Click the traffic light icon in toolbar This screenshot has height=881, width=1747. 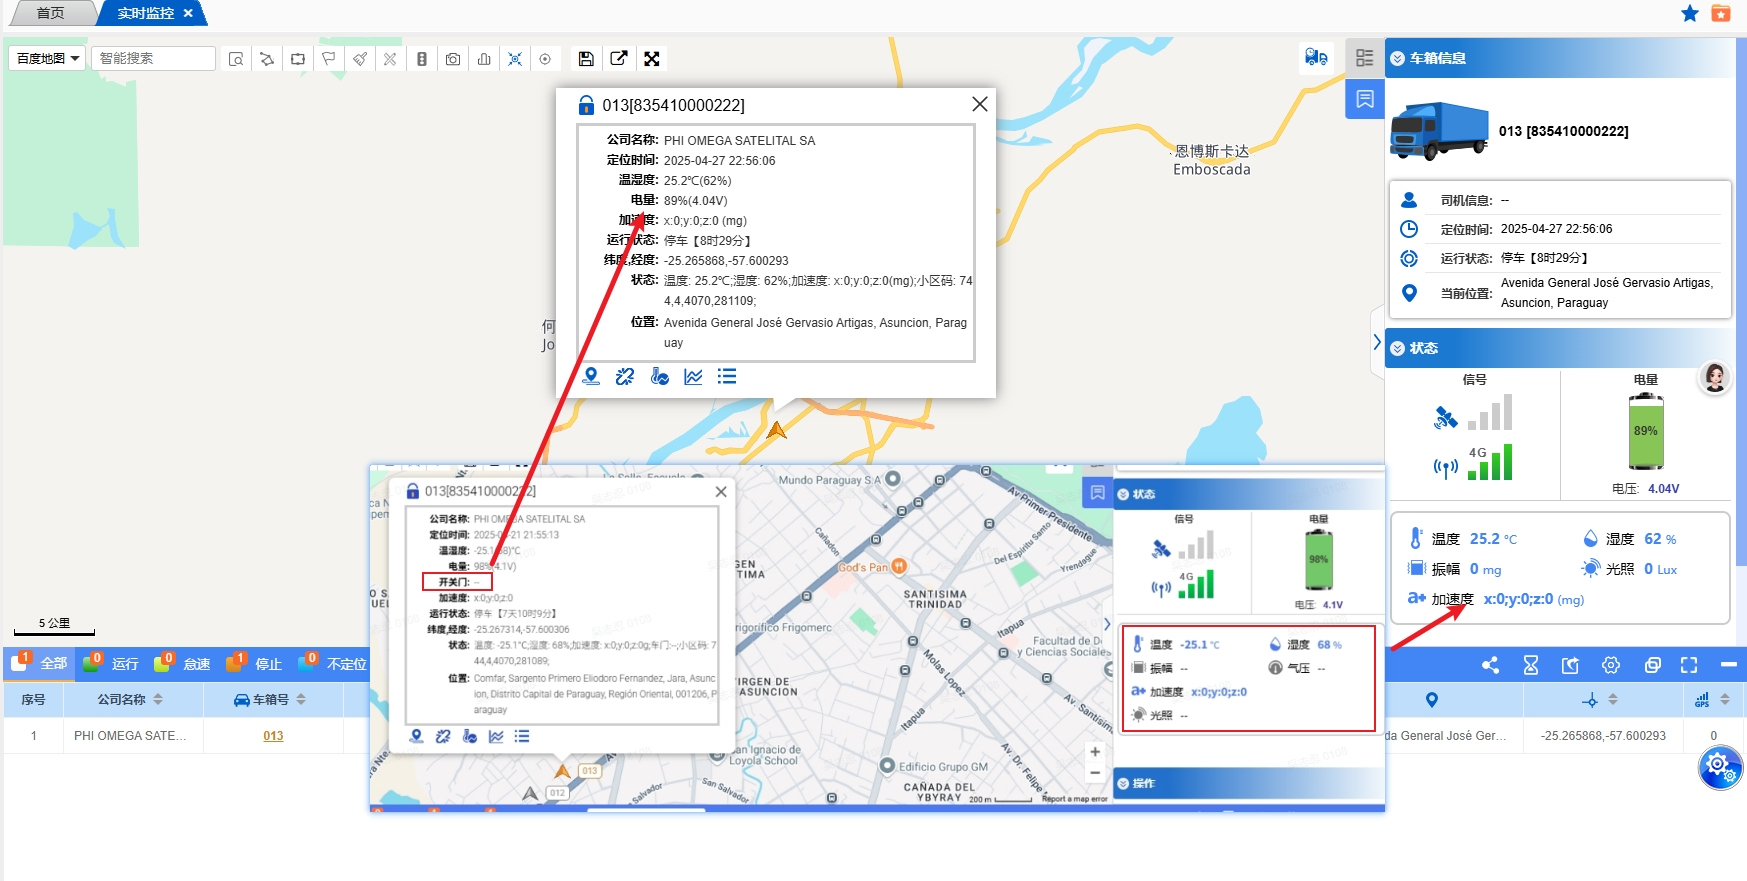[x=422, y=59]
